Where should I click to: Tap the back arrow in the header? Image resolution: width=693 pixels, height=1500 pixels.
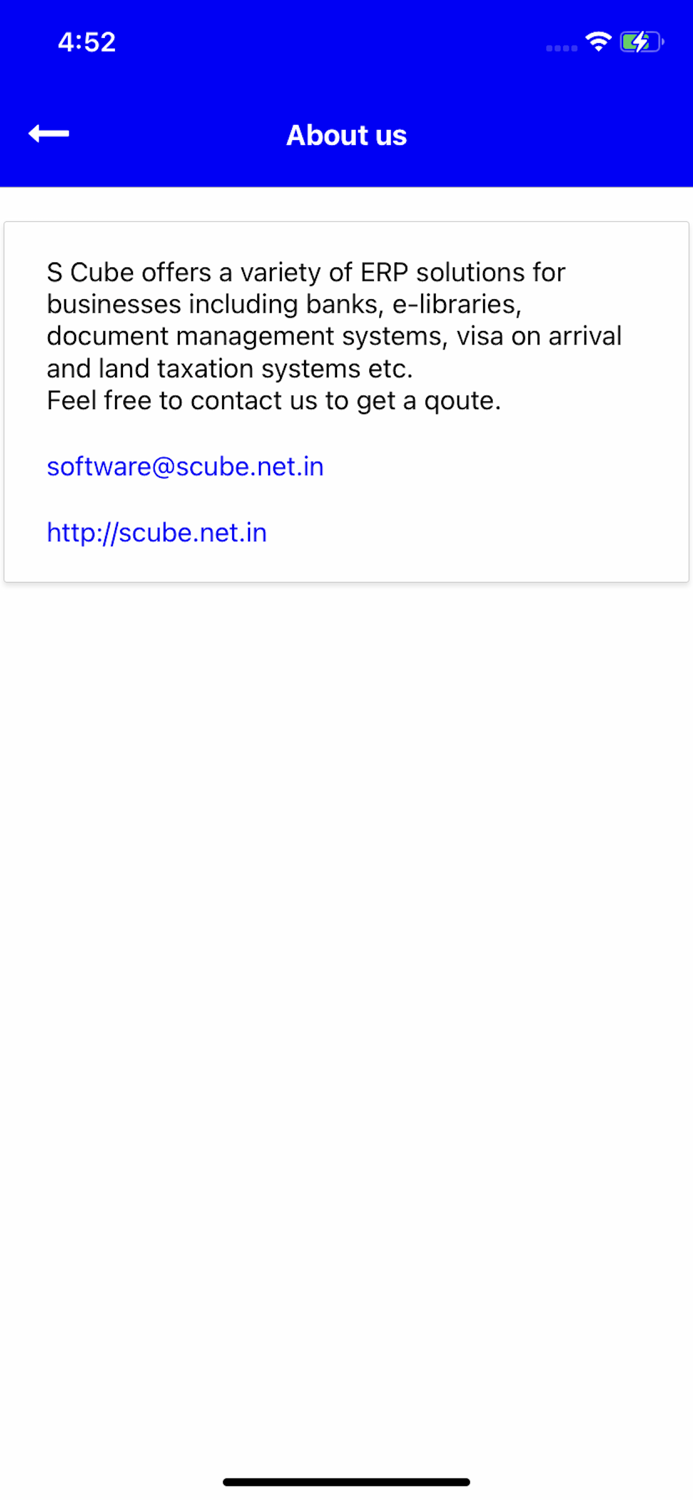pos(48,133)
